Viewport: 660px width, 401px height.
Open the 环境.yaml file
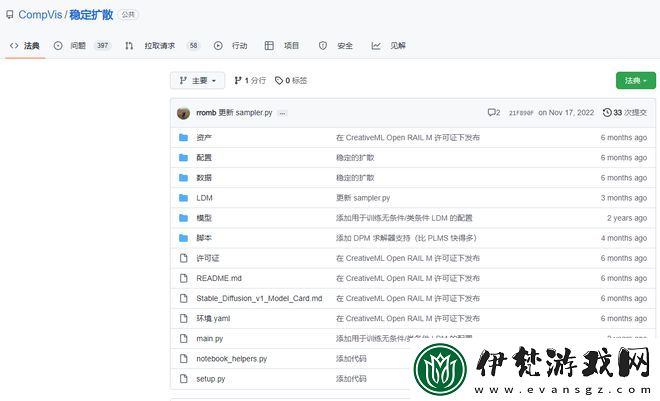point(213,319)
